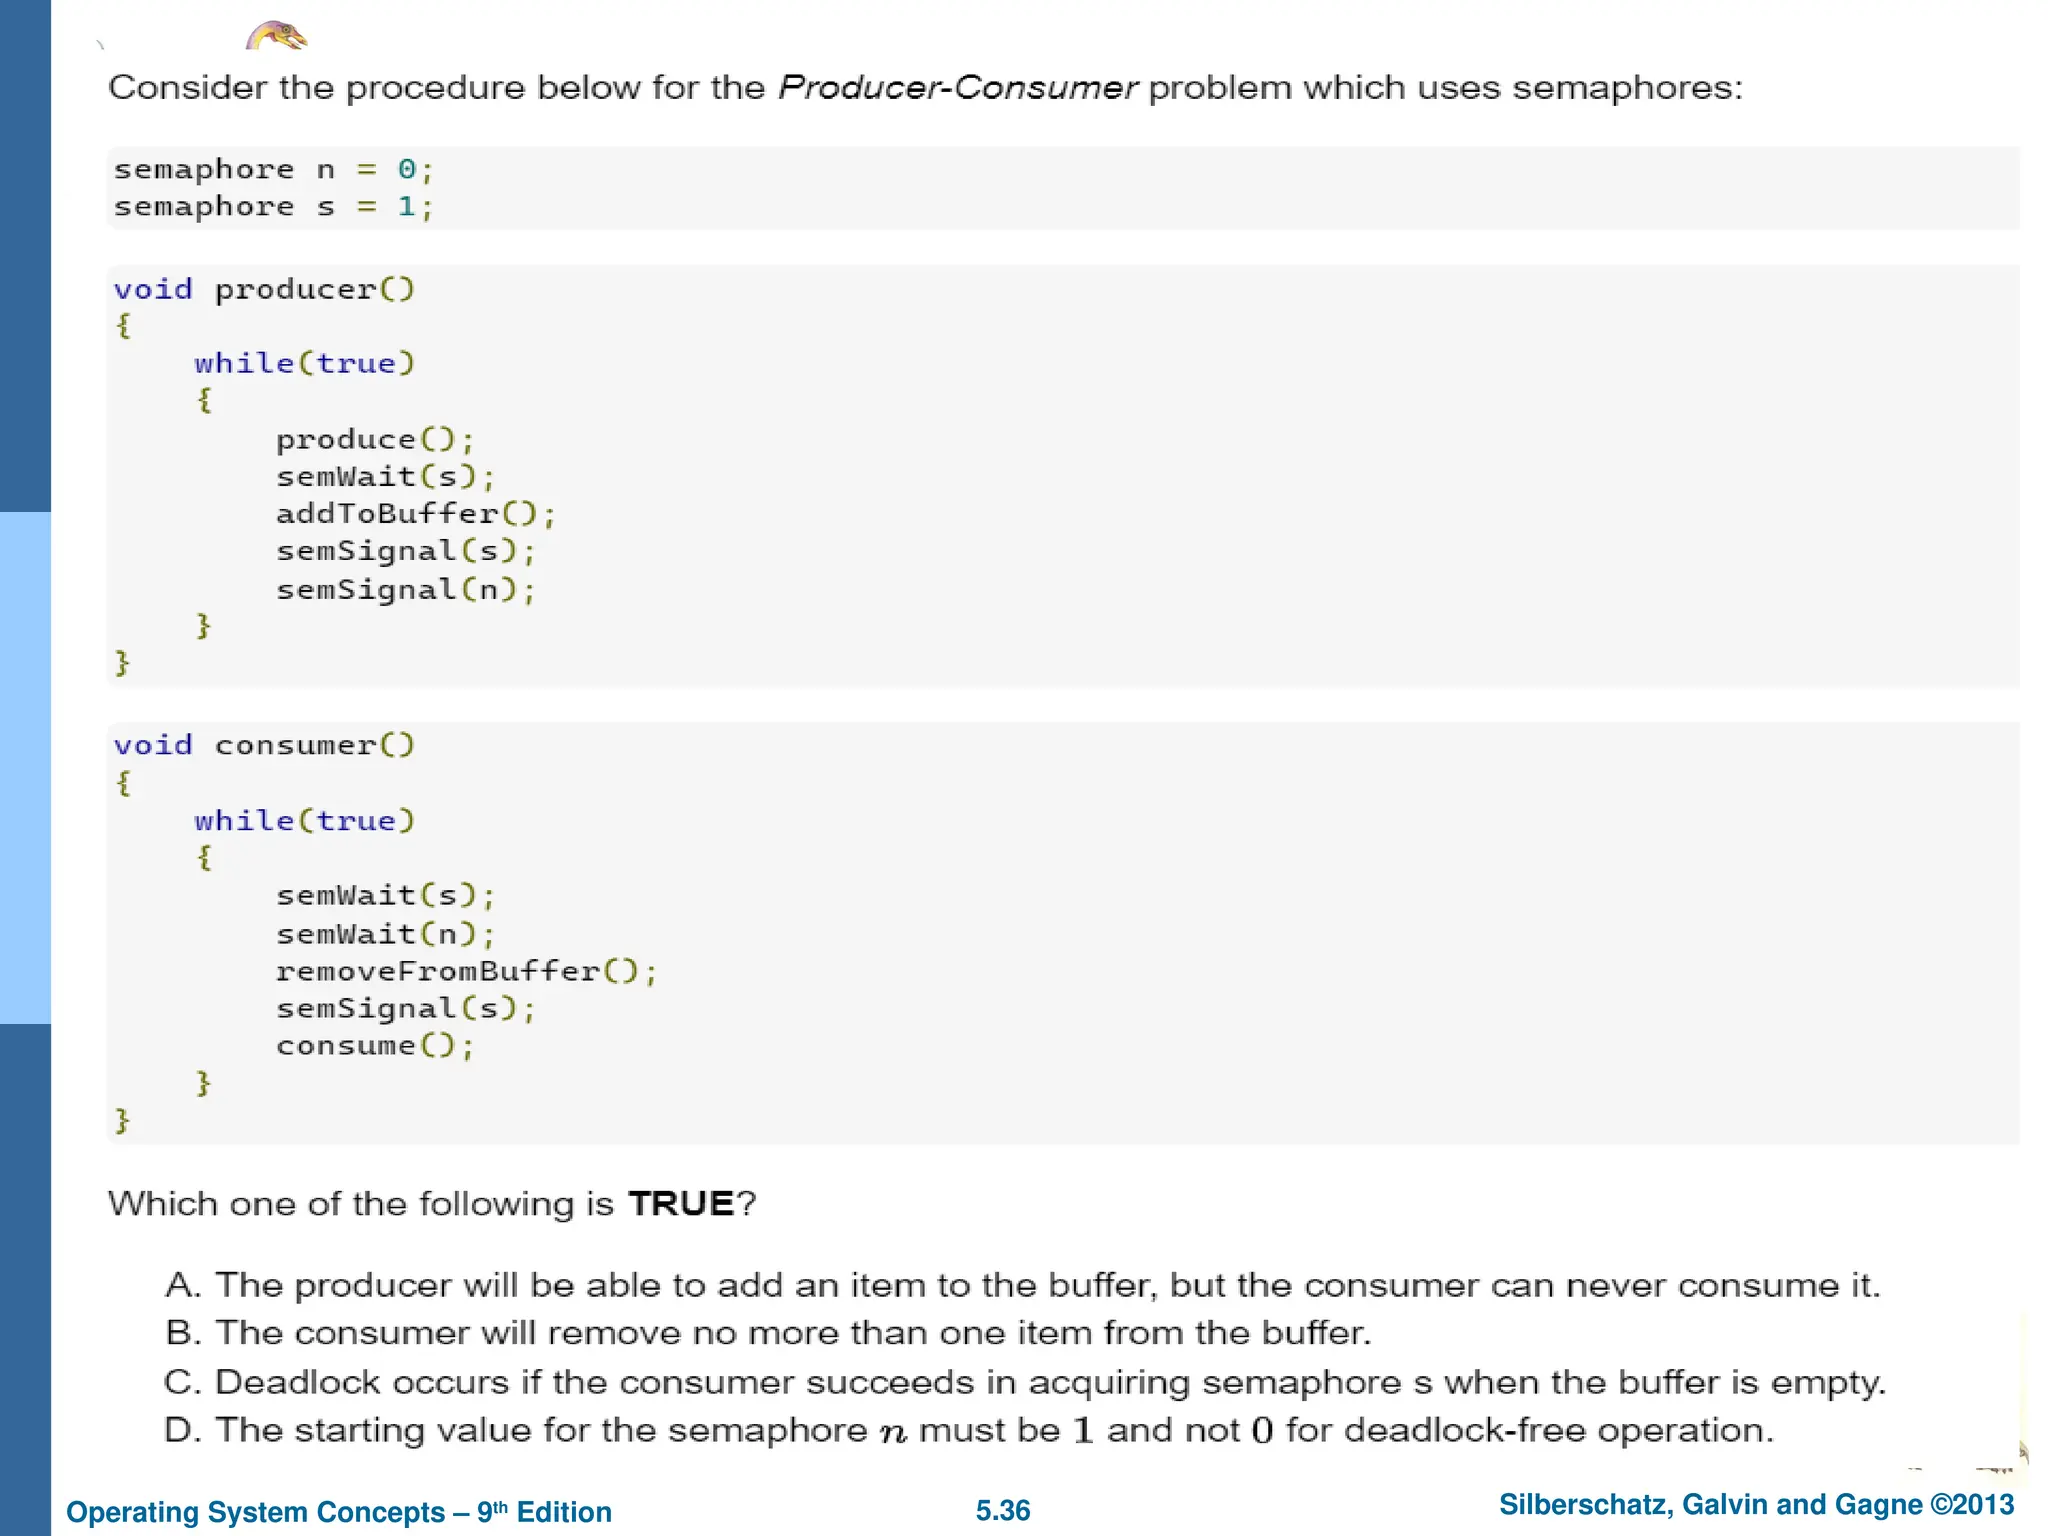This screenshot has height=1536, width=2048.
Task: Select answer option B about removing one item
Action: coord(768,1333)
